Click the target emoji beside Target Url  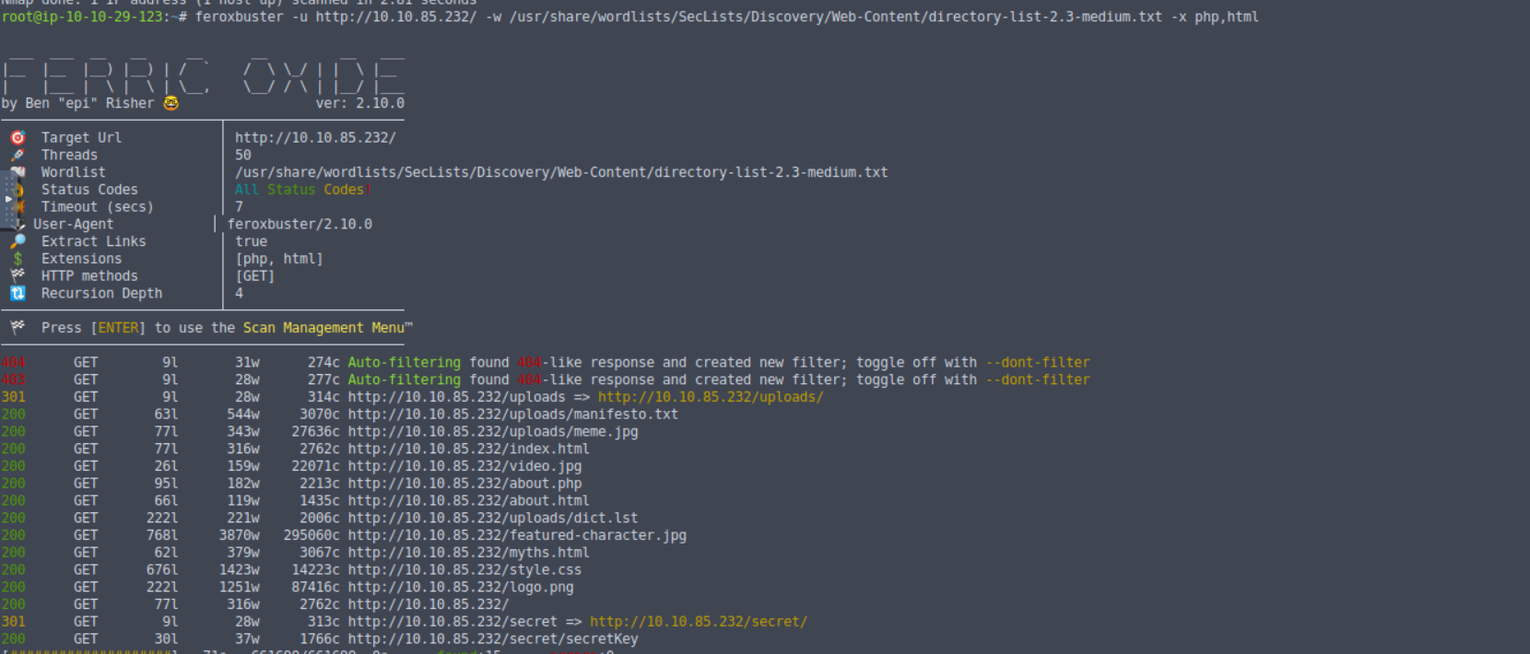[x=17, y=138]
